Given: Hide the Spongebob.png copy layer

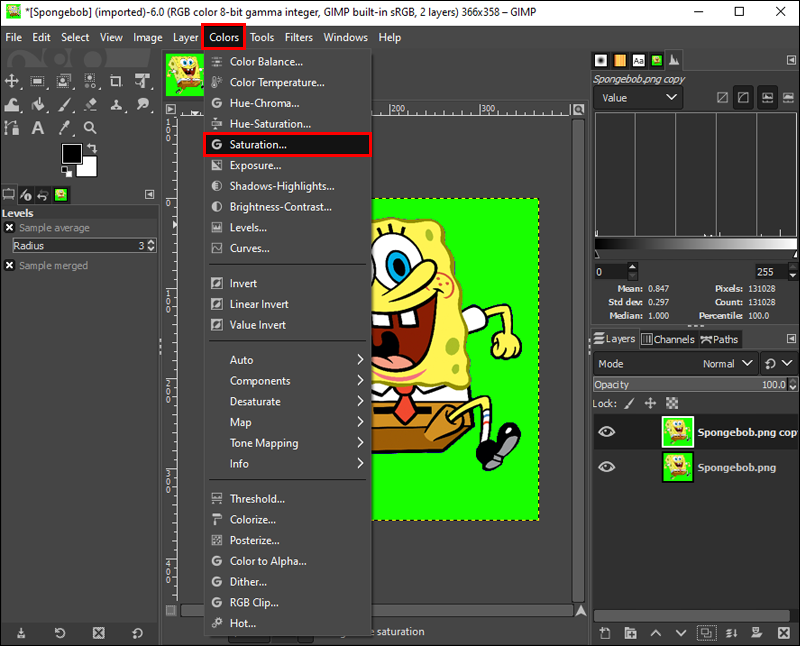Looking at the screenshot, I should click(x=606, y=432).
